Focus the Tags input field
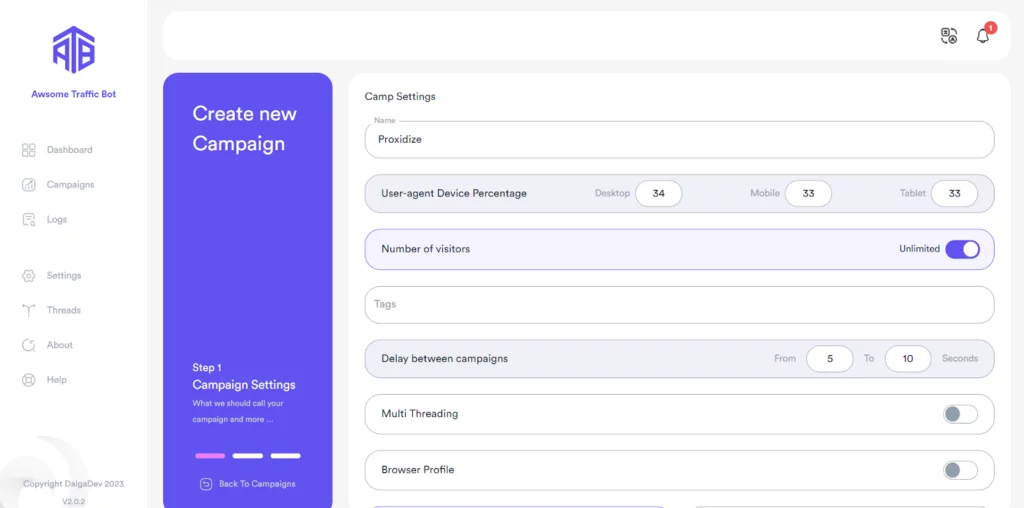This screenshot has width=1024, height=508. click(x=679, y=305)
